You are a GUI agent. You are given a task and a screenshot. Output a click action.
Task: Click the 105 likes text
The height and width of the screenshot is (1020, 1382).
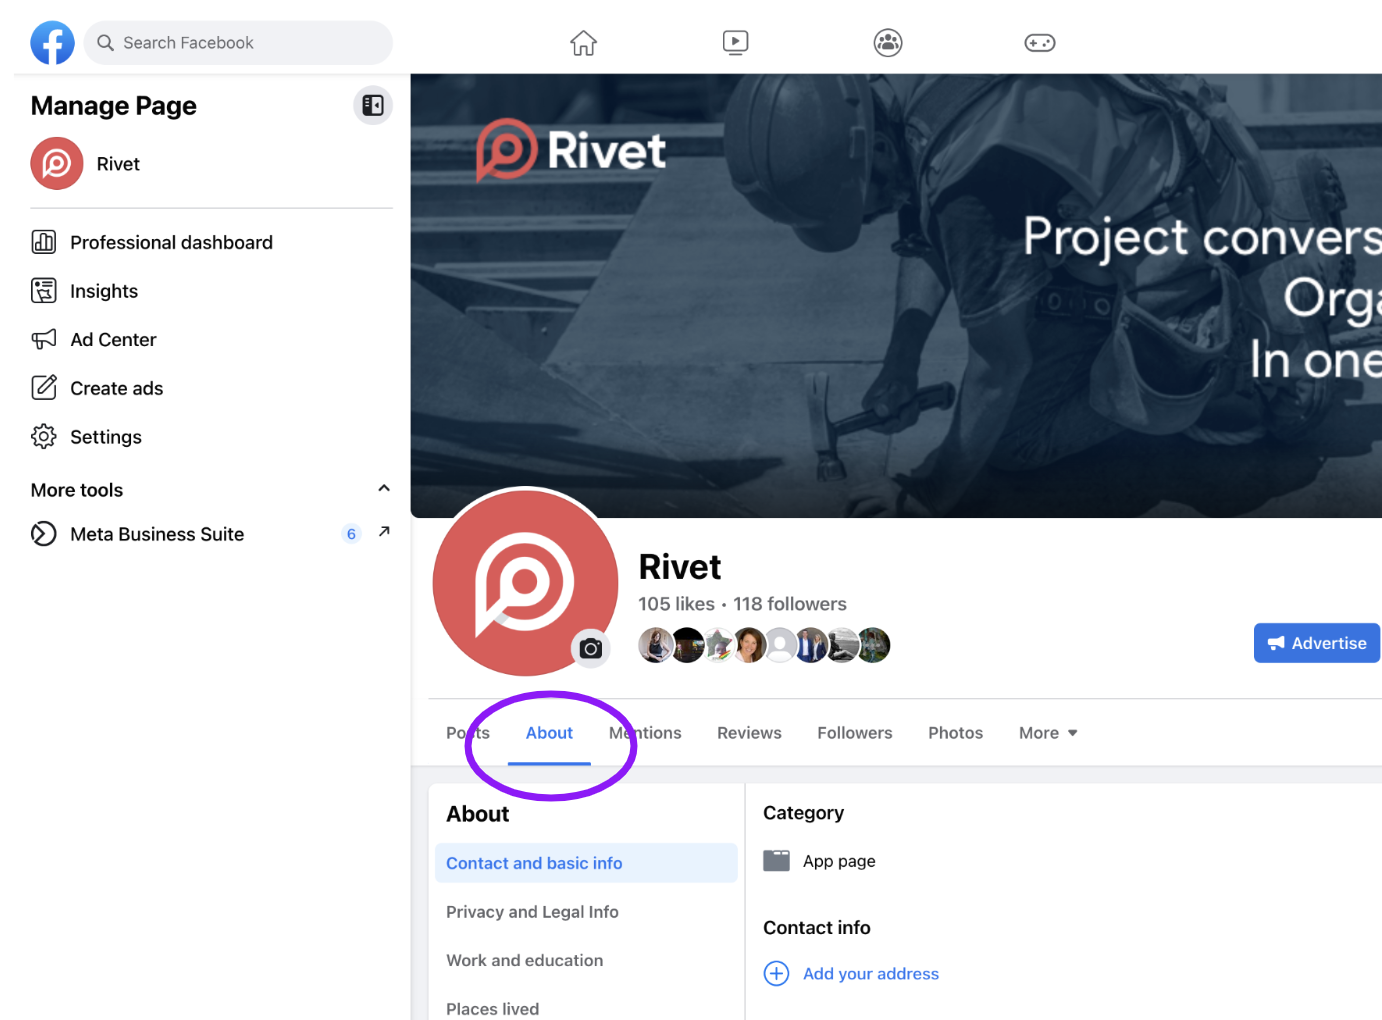pos(677,604)
